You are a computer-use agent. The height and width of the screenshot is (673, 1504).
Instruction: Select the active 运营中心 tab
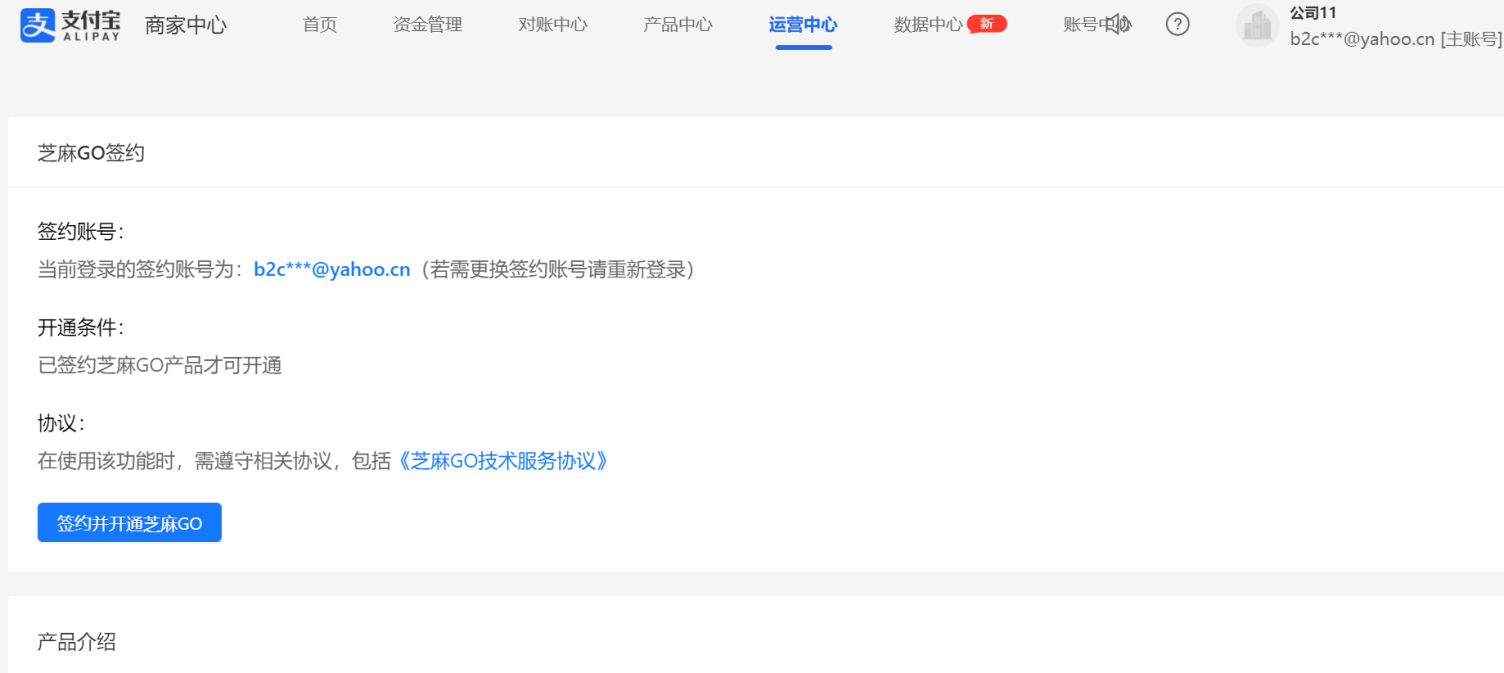pyautogui.click(x=803, y=24)
